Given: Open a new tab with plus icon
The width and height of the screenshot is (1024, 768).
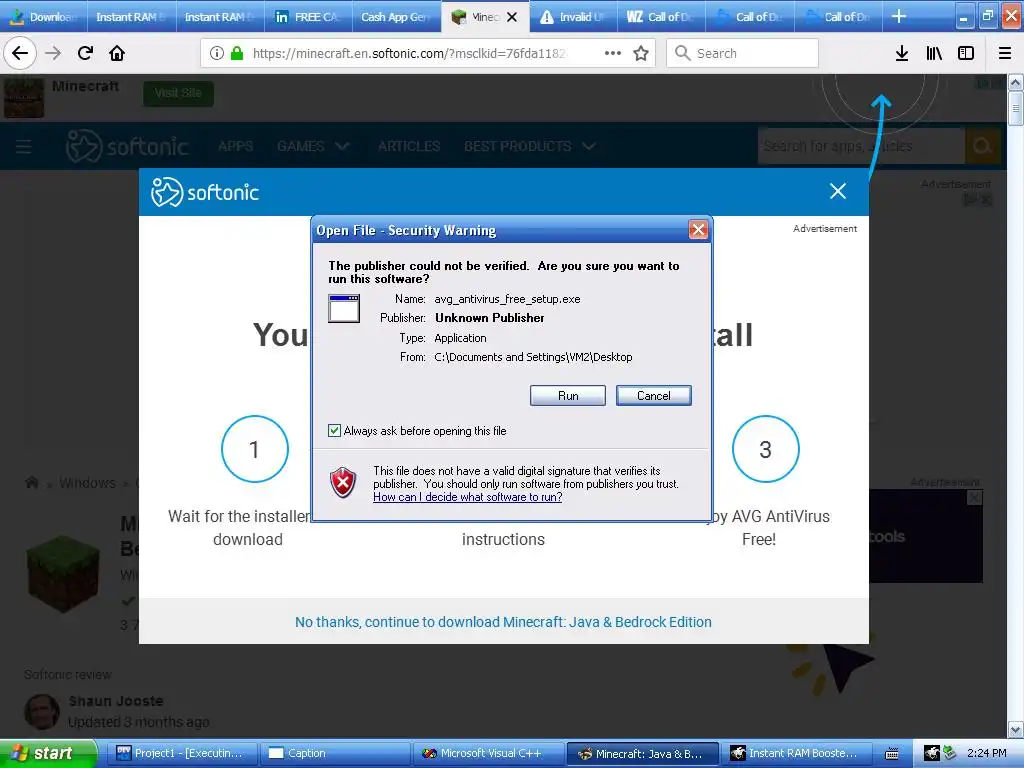Looking at the screenshot, I should pos(899,16).
